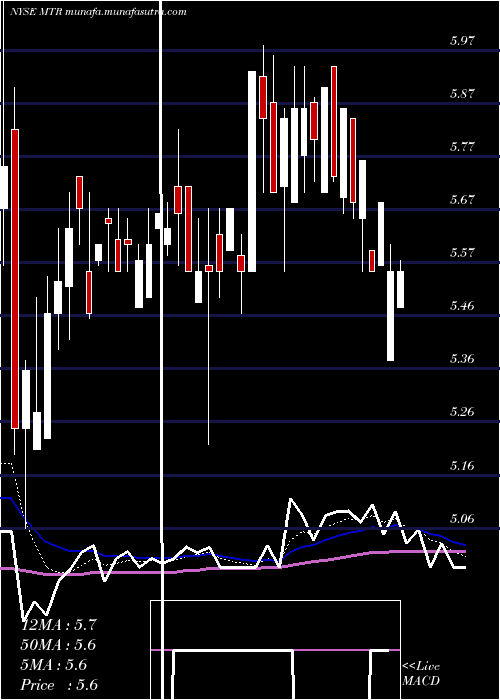The width and height of the screenshot is (500, 700).
Task: Click the 5.77 price axis label
Action: pos(462,146)
